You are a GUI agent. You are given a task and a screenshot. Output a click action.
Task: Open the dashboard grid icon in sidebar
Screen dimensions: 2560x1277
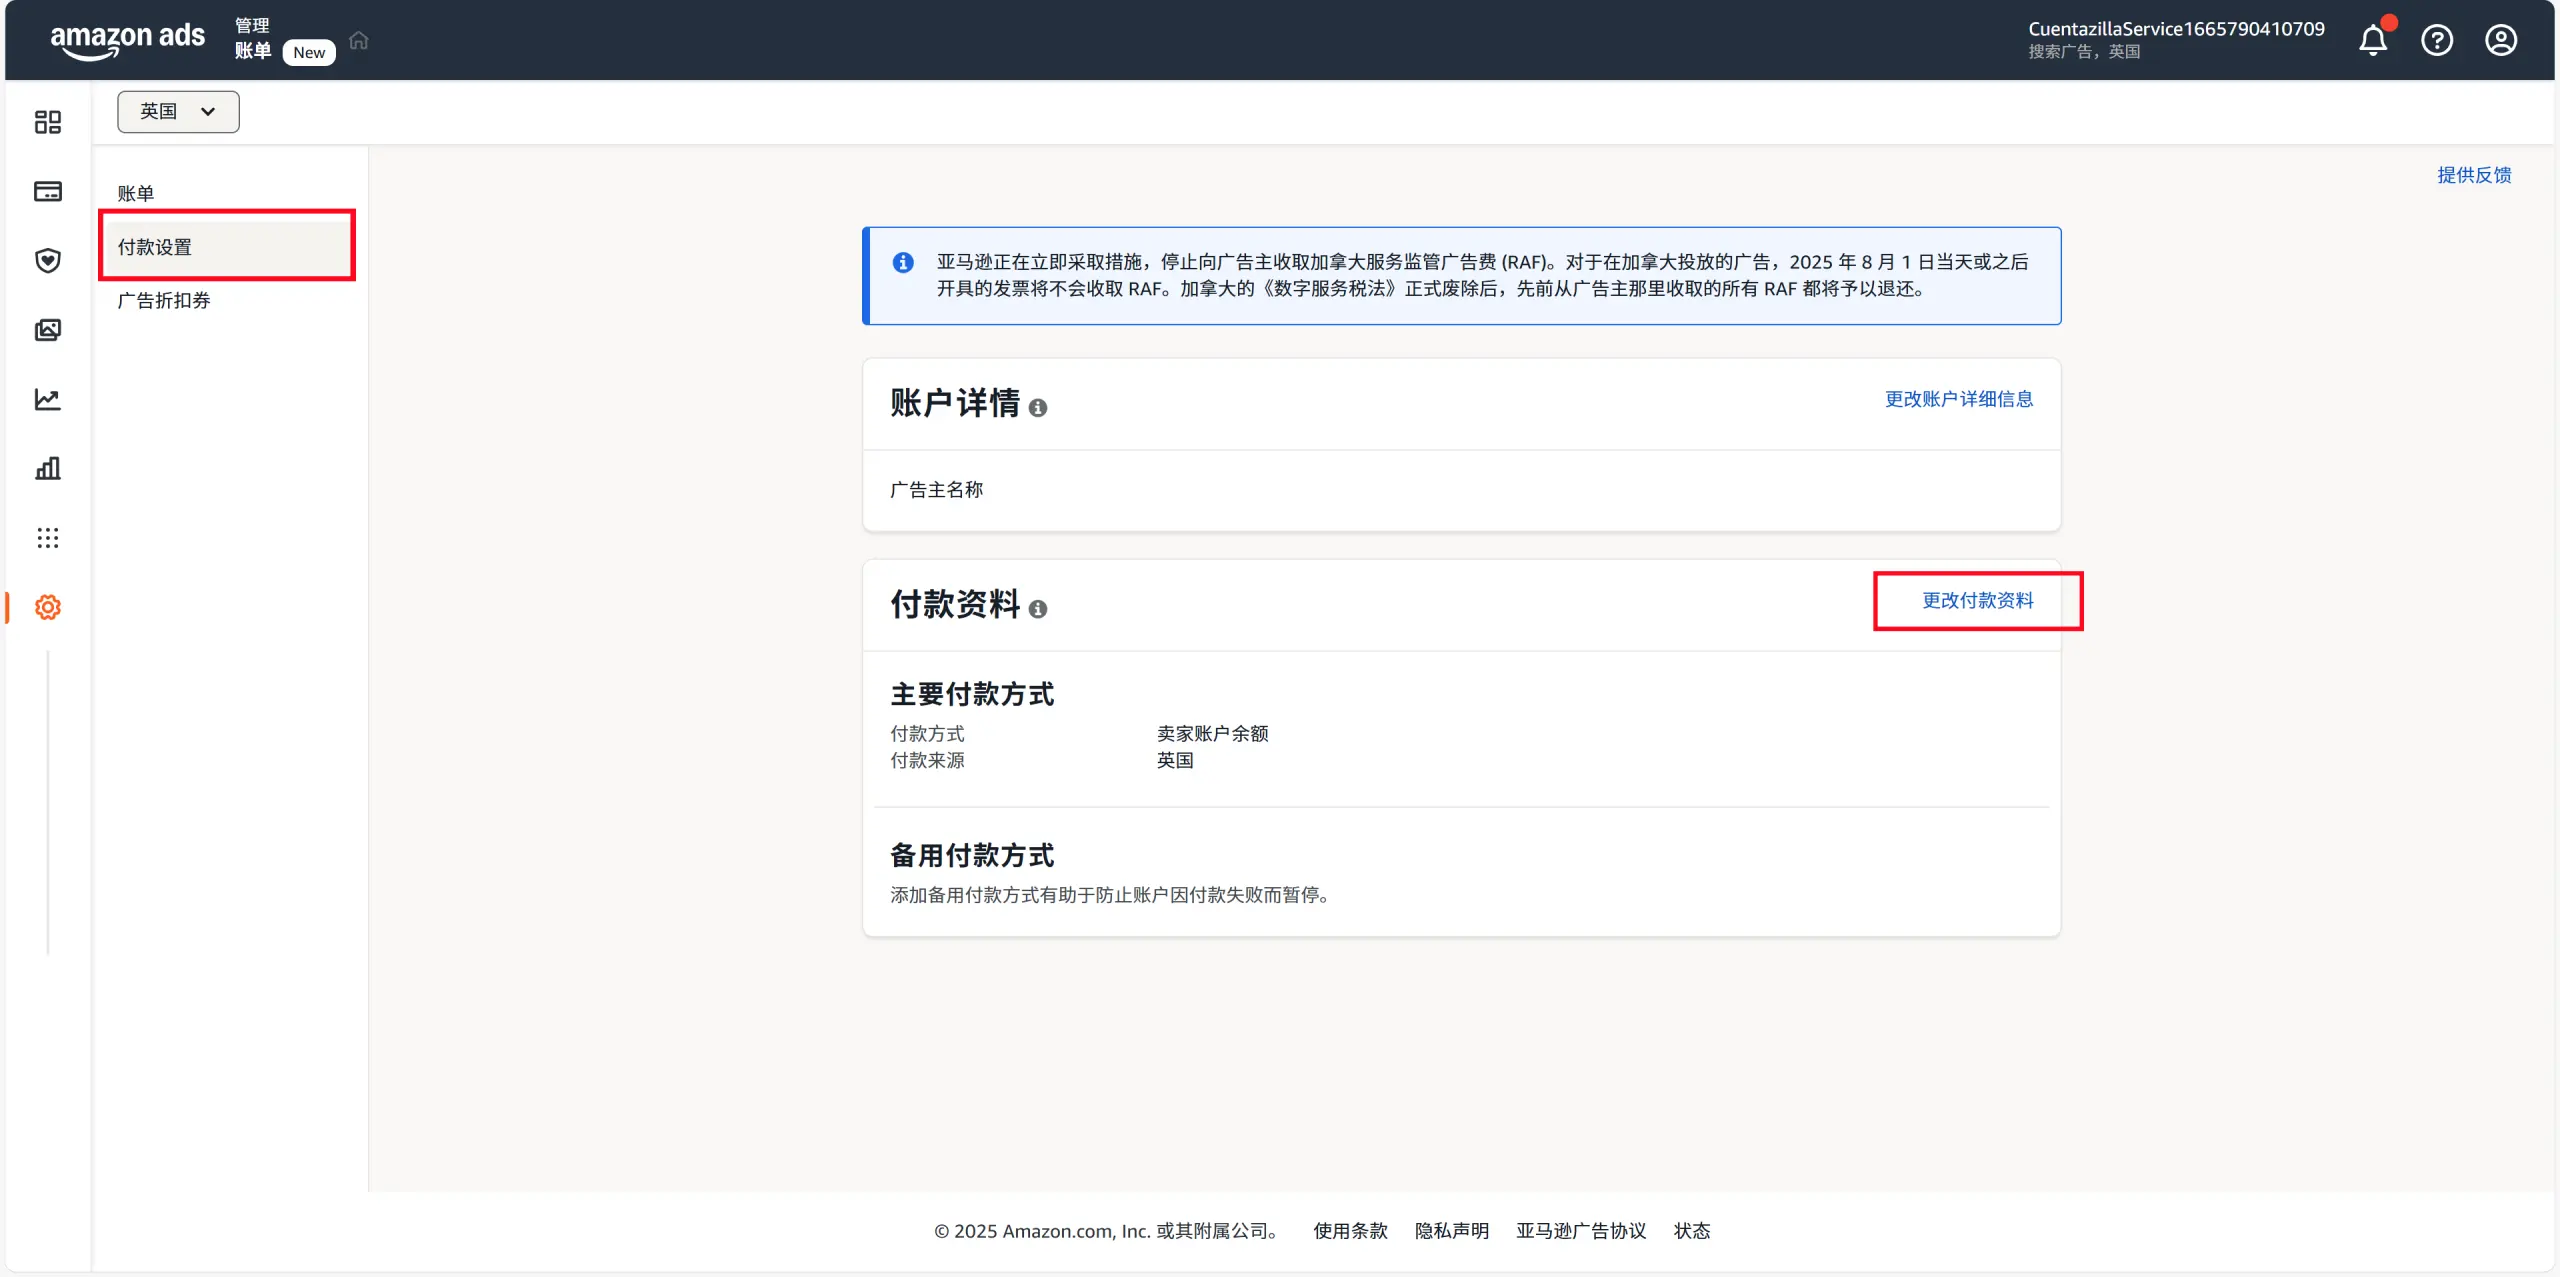coord(48,122)
